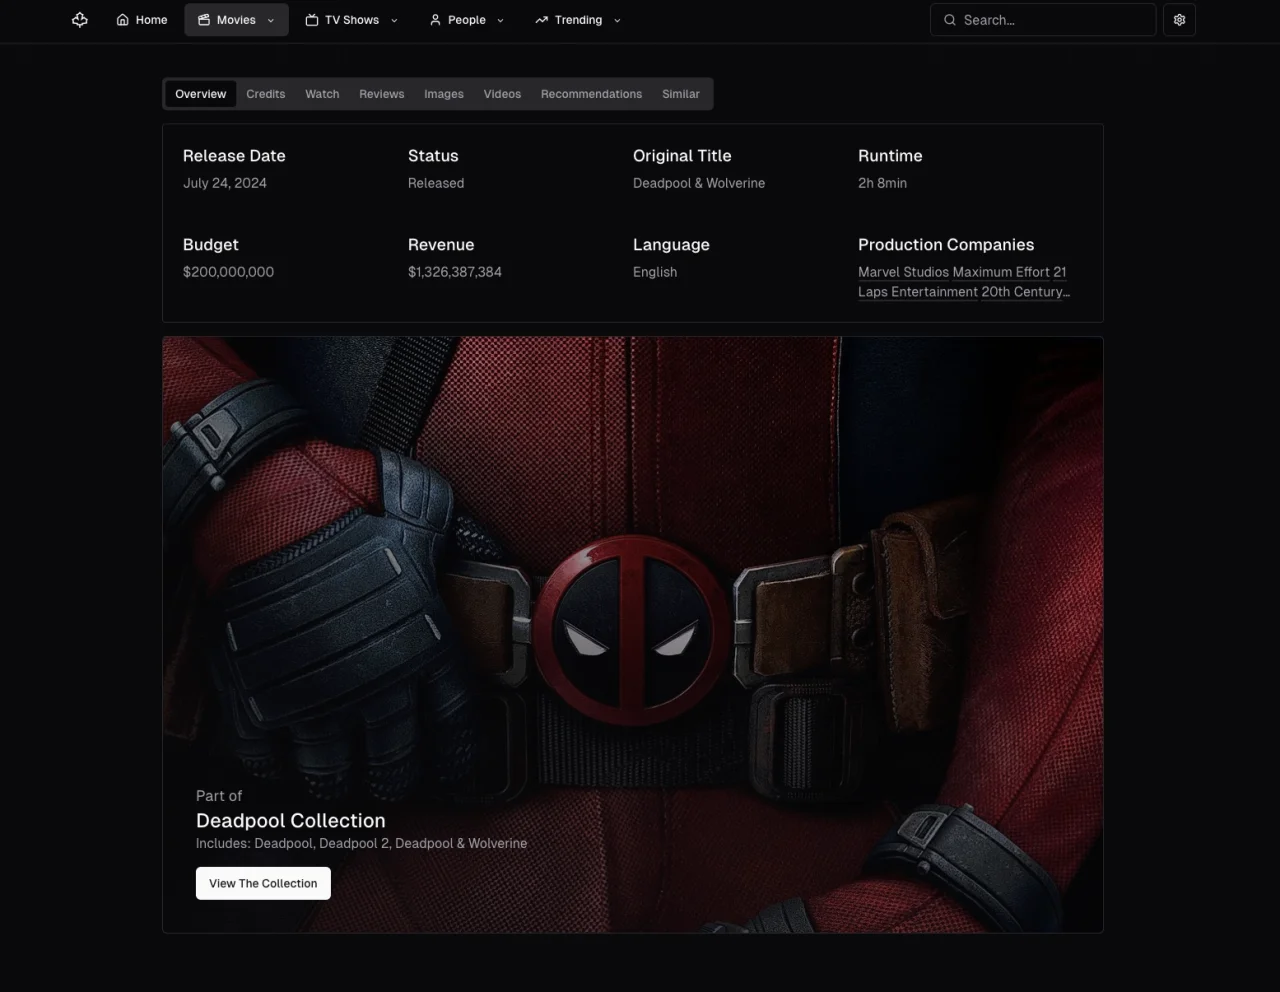Click the "Production Companies" heading
Viewport: 1280px width, 992px height.
pos(946,245)
